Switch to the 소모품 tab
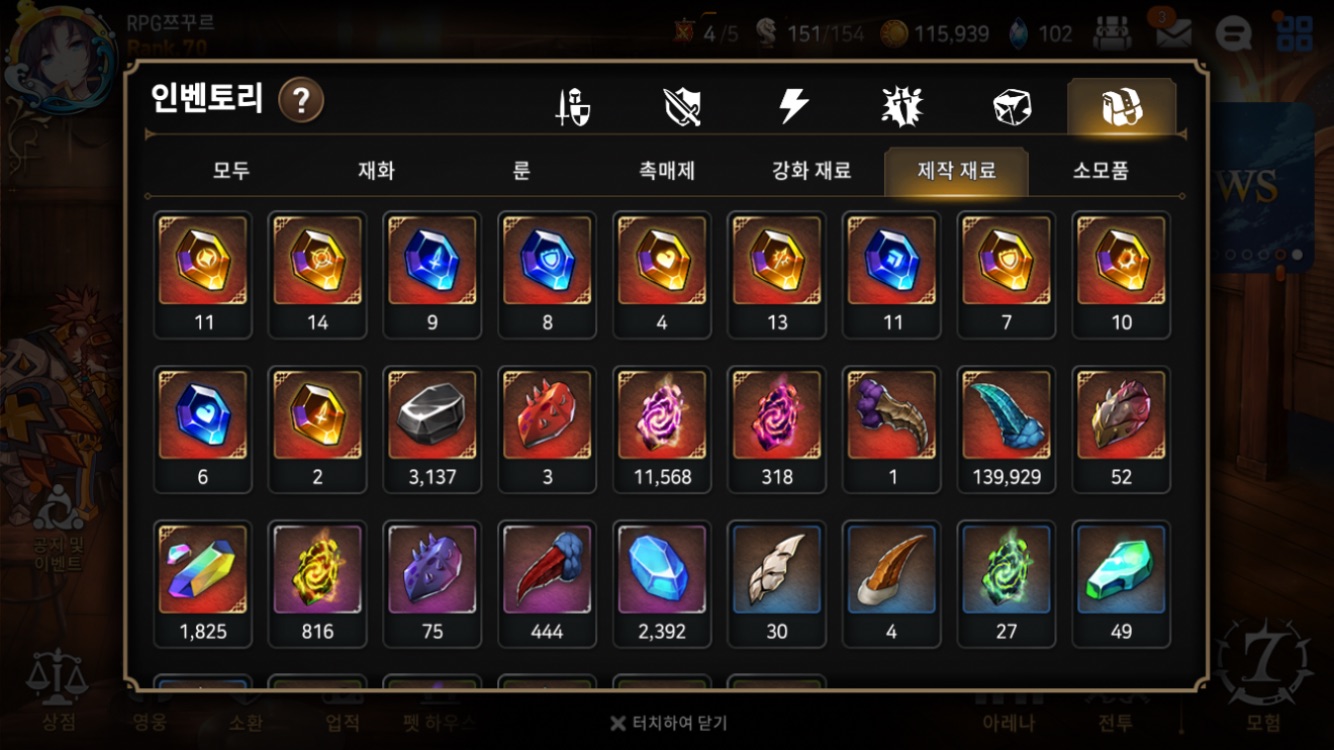The width and height of the screenshot is (1334, 750). click(x=1101, y=171)
